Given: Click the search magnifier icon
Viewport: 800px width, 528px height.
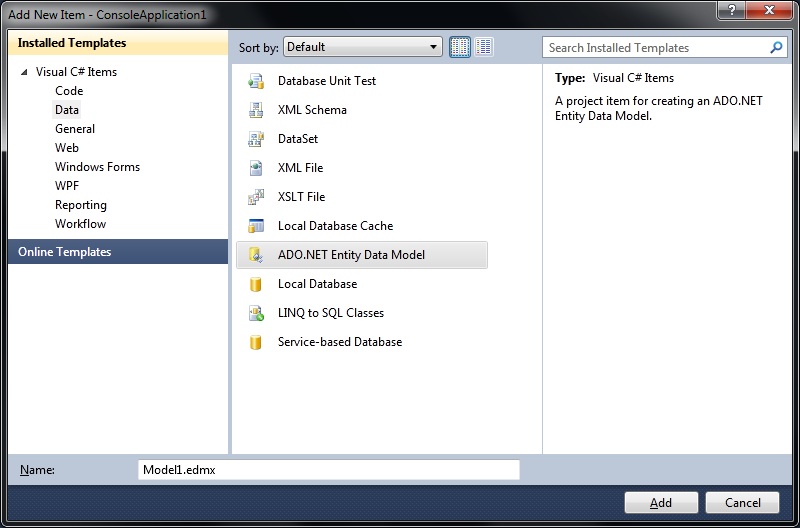Looking at the screenshot, I should [x=776, y=48].
